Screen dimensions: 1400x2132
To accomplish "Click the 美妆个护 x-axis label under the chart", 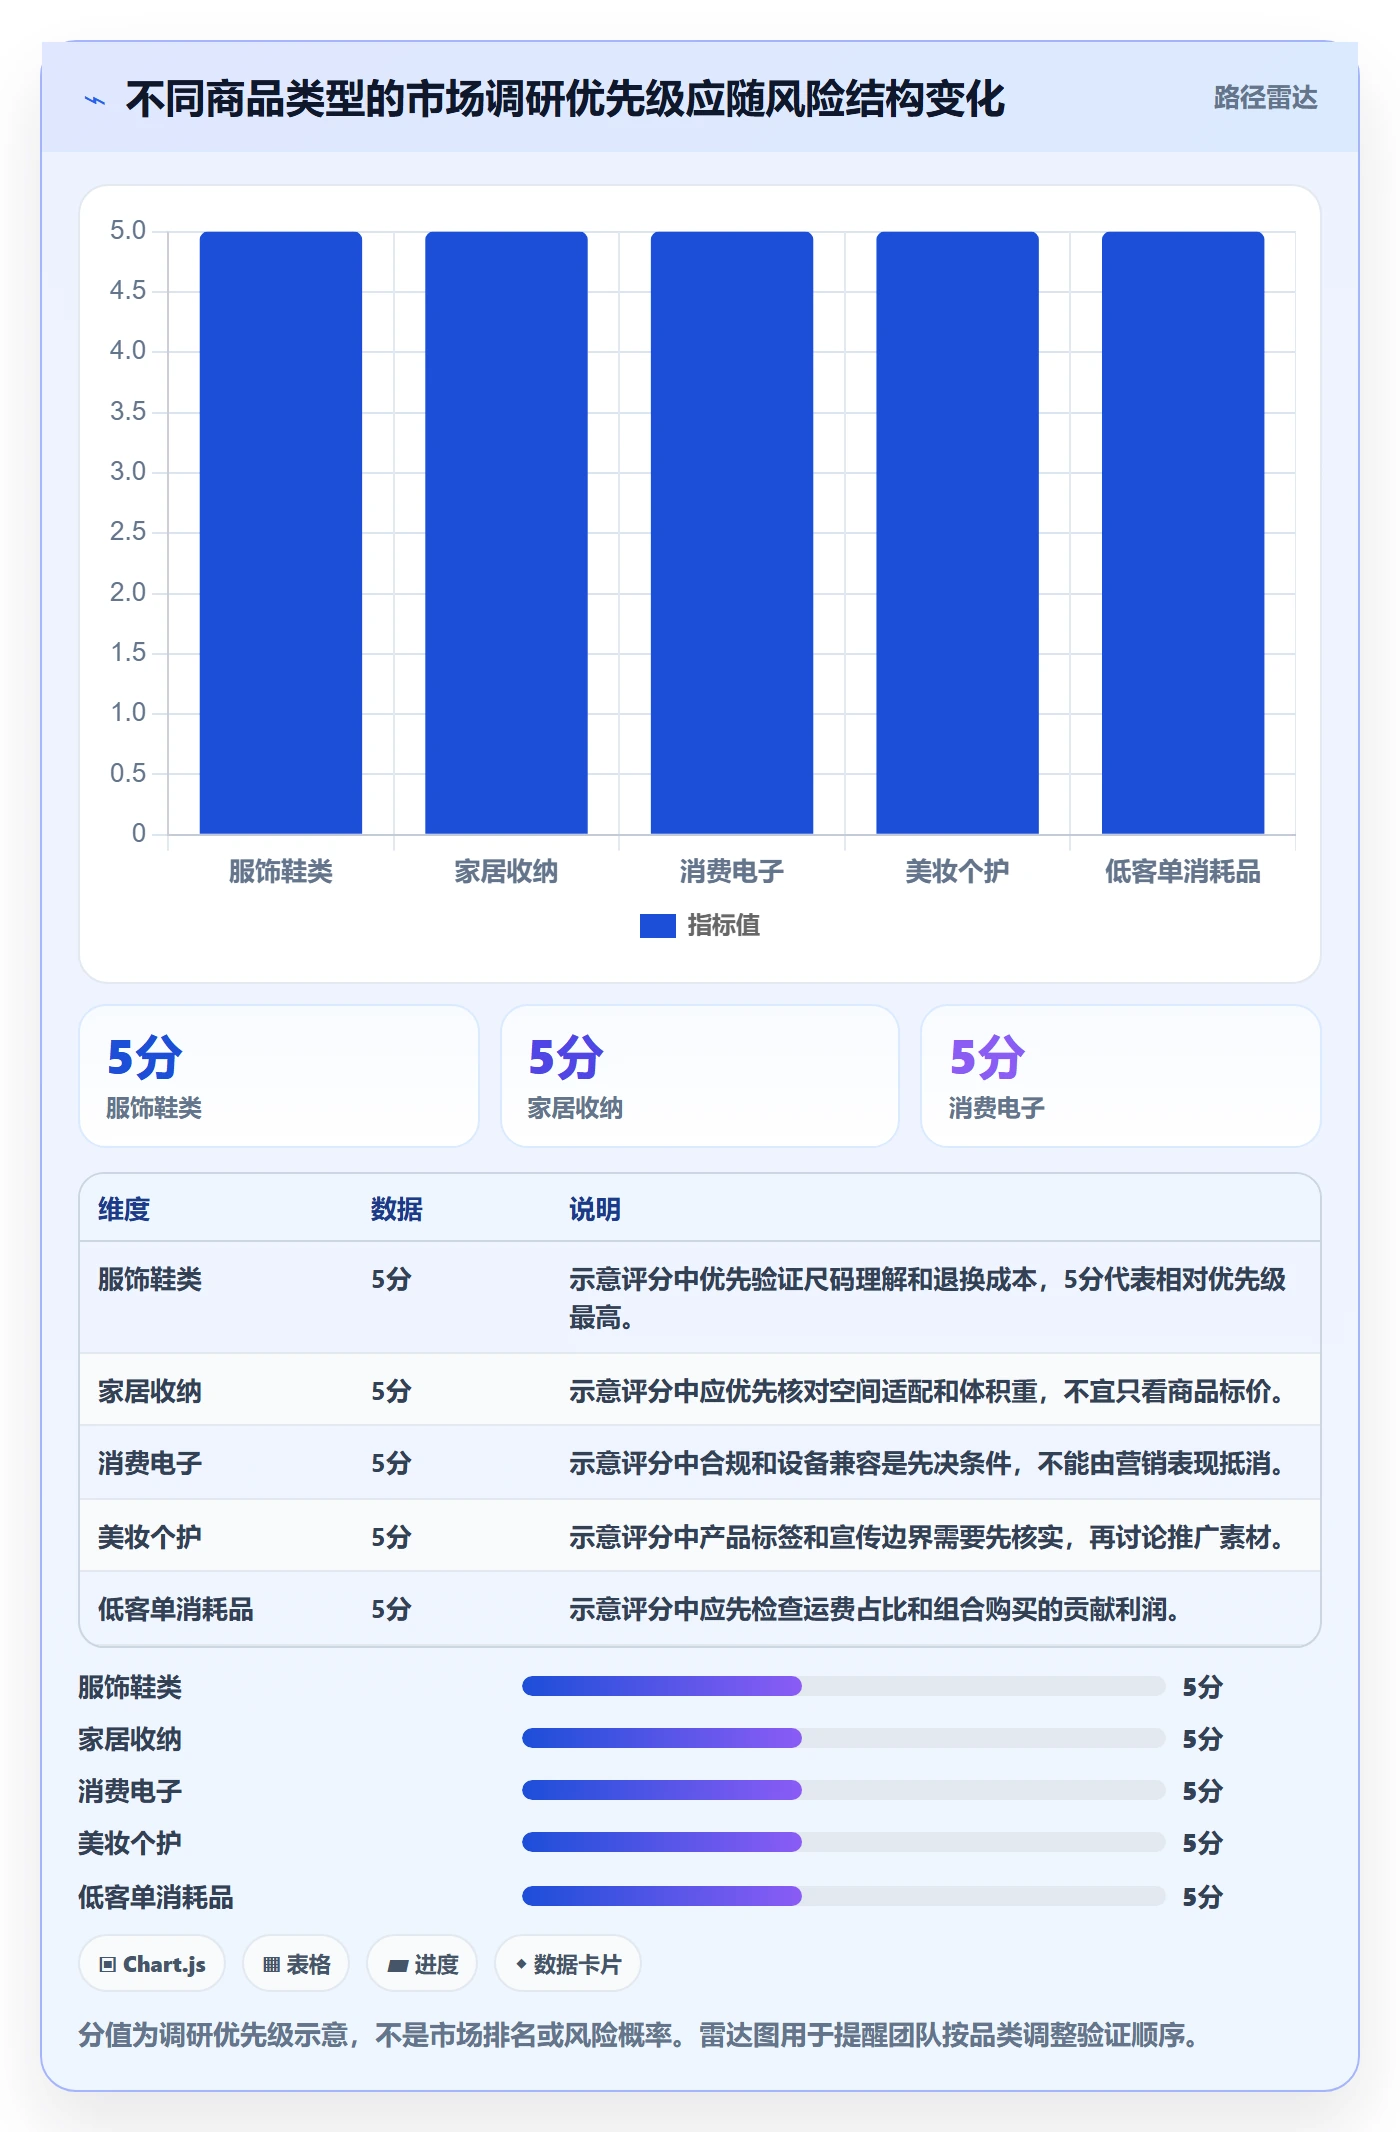I will [x=957, y=872].
